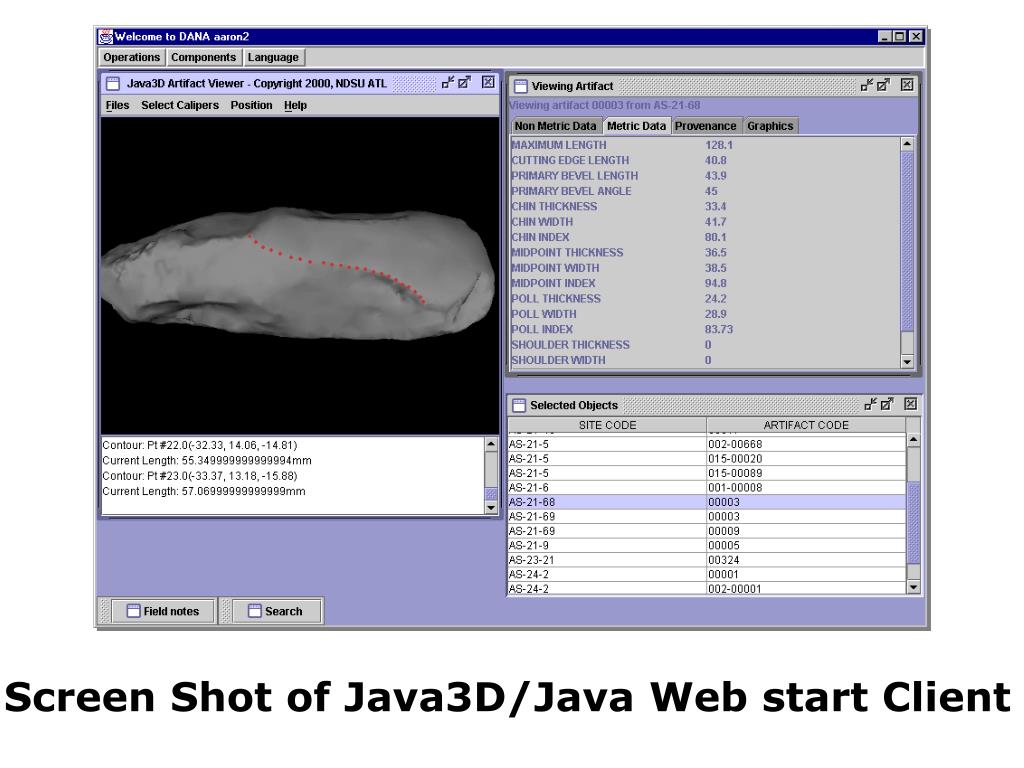Click the Search button
Viewport: 1024px width, 768px height.
pyautogui.click(x=276, y=611)
